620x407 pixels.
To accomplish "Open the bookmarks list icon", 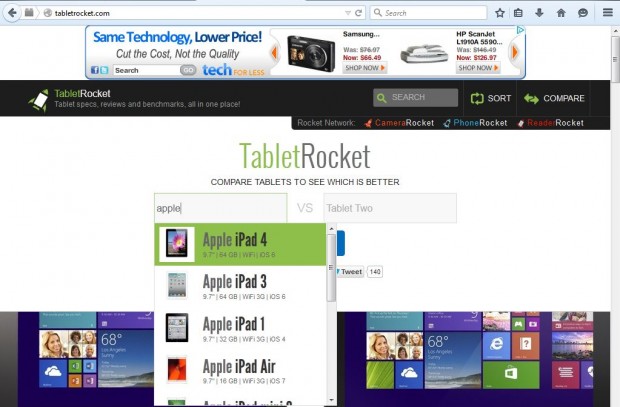I will pyautogui.click(x=518, y=13).
